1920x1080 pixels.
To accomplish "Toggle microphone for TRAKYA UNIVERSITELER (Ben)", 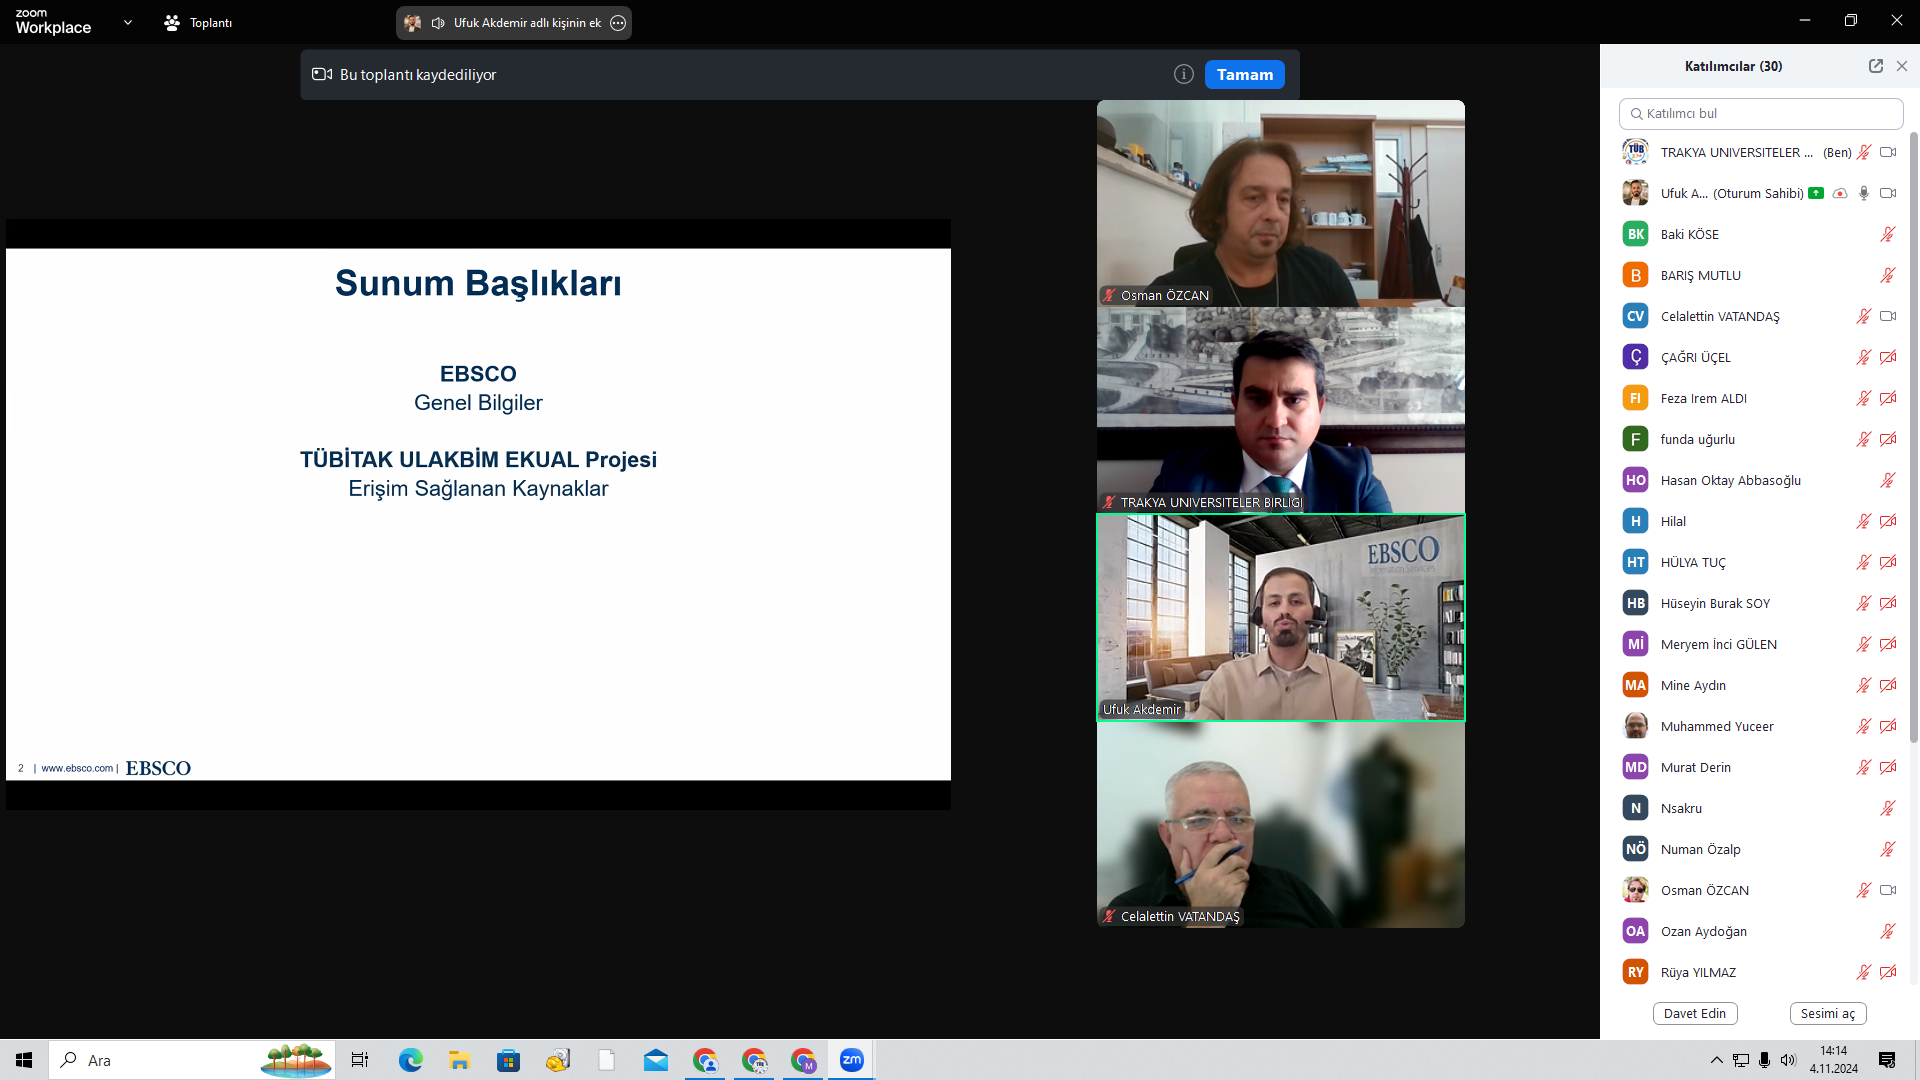I will click(1864, 153).
